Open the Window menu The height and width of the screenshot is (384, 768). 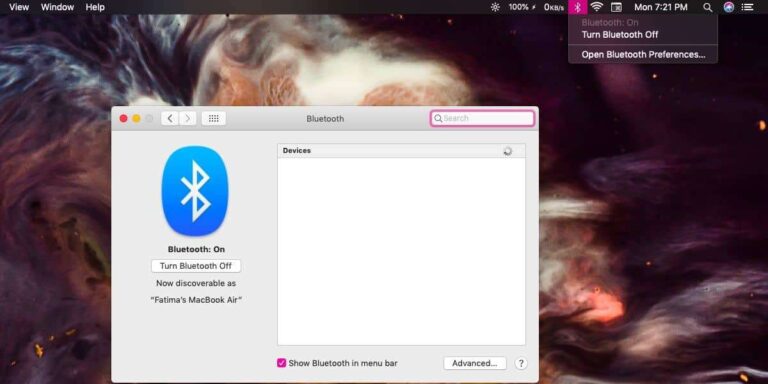tap(57, 7)
